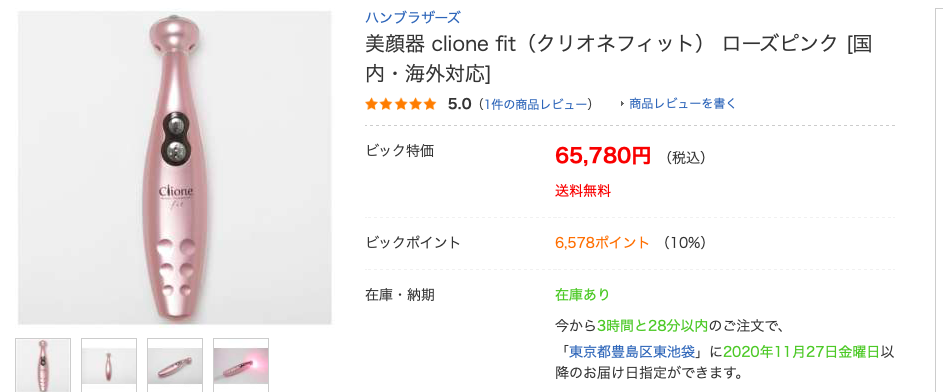Image resolution: width=943 pixels, height=392 pixels.
Task: Click the fifth orange rating star
Action: 429,104
